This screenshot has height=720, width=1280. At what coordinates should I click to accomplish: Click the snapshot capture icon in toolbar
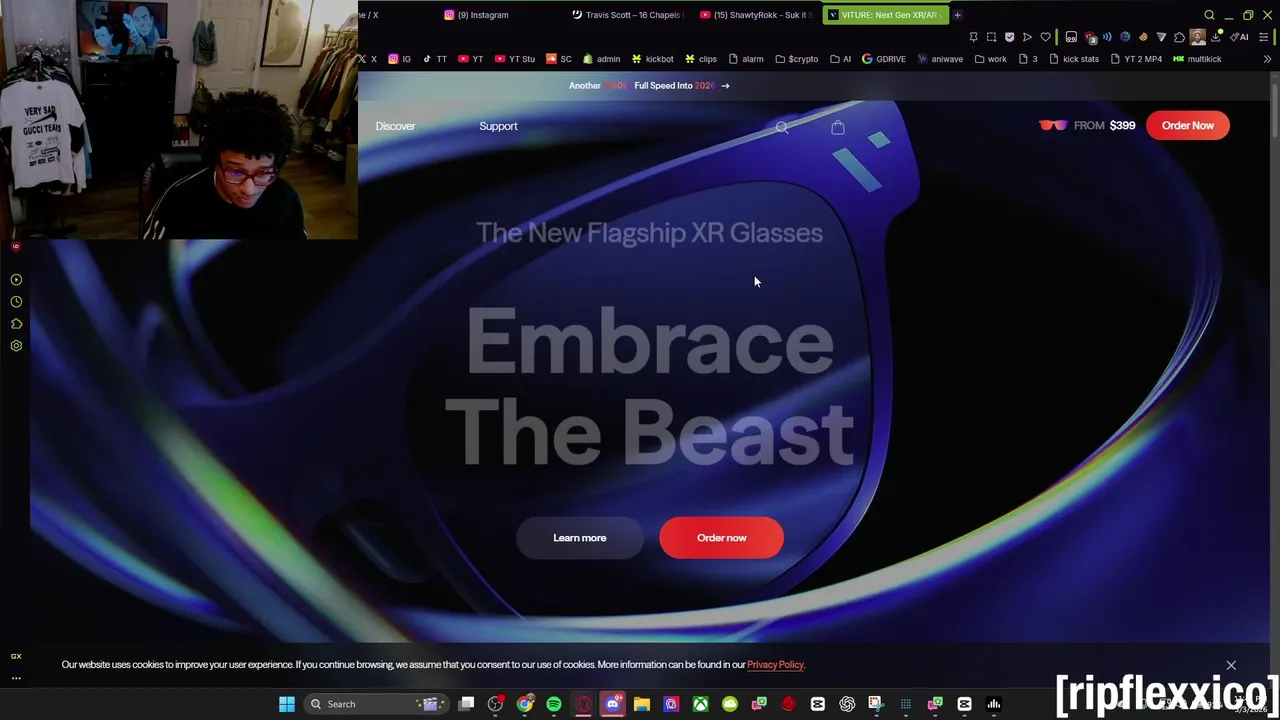coord(991,37)
